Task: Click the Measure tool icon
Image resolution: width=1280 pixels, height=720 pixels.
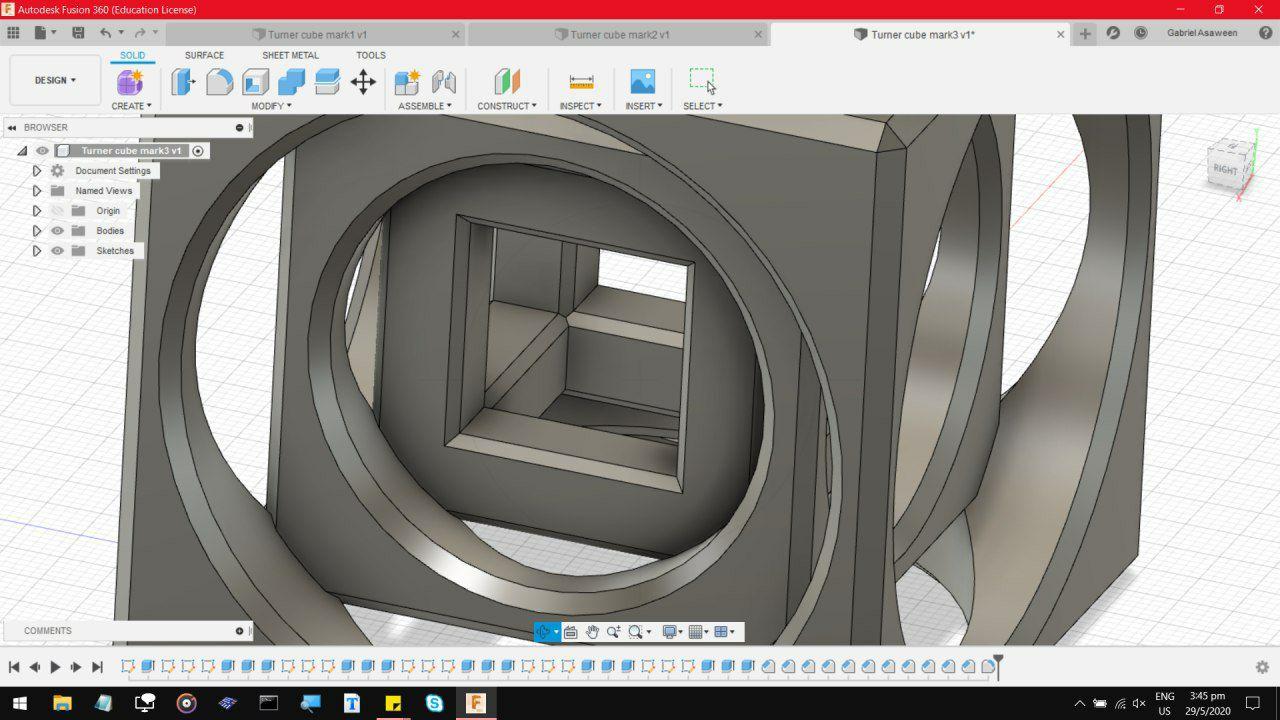Action: pos(581,82)
